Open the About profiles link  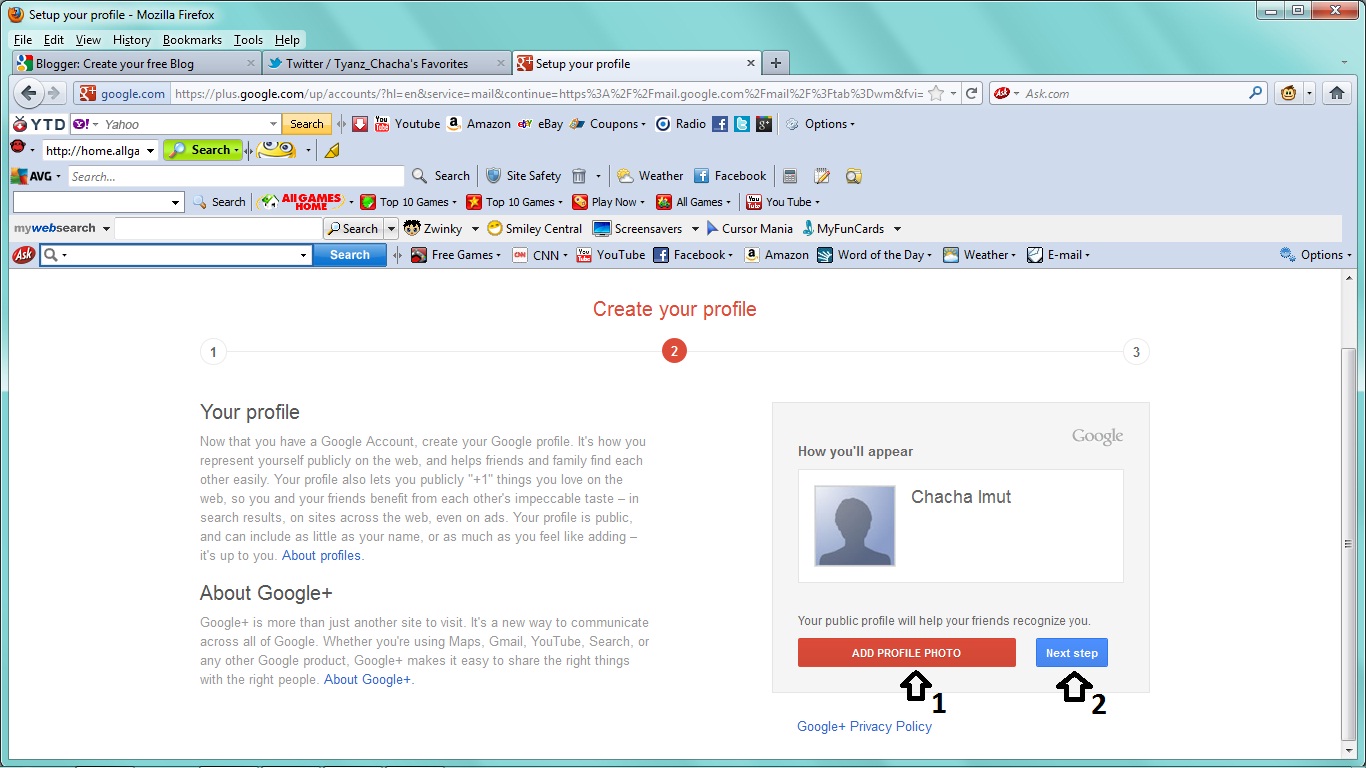[321, 555]
